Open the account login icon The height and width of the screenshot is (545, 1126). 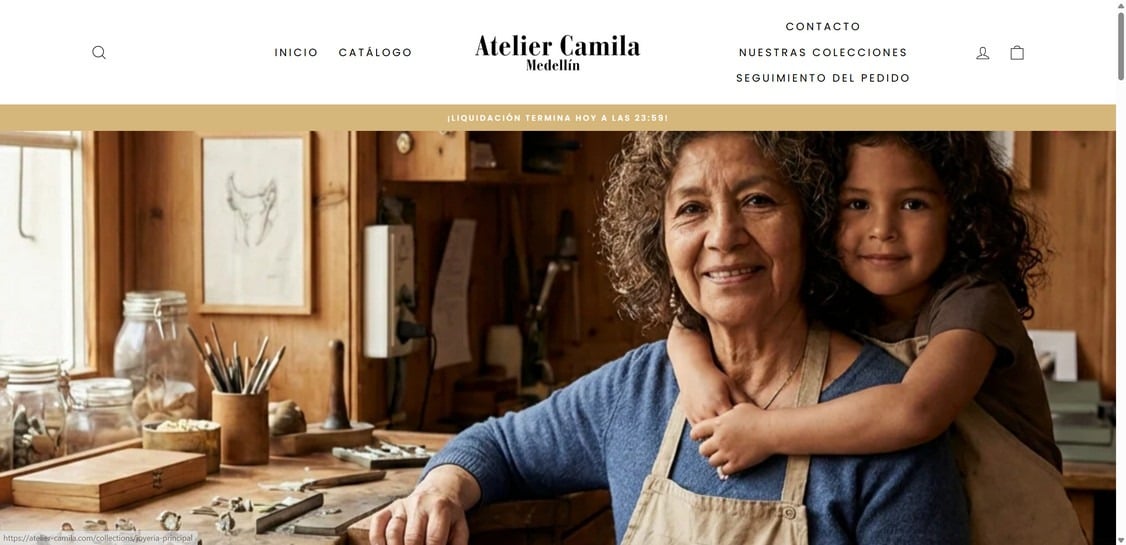tap(982, 52)
